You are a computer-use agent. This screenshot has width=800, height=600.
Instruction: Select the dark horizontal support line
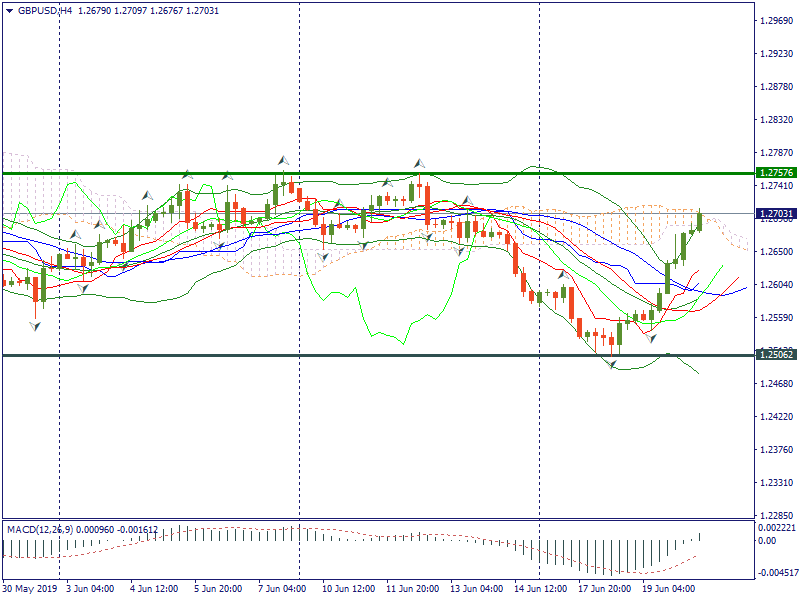[x=400, y=355]
